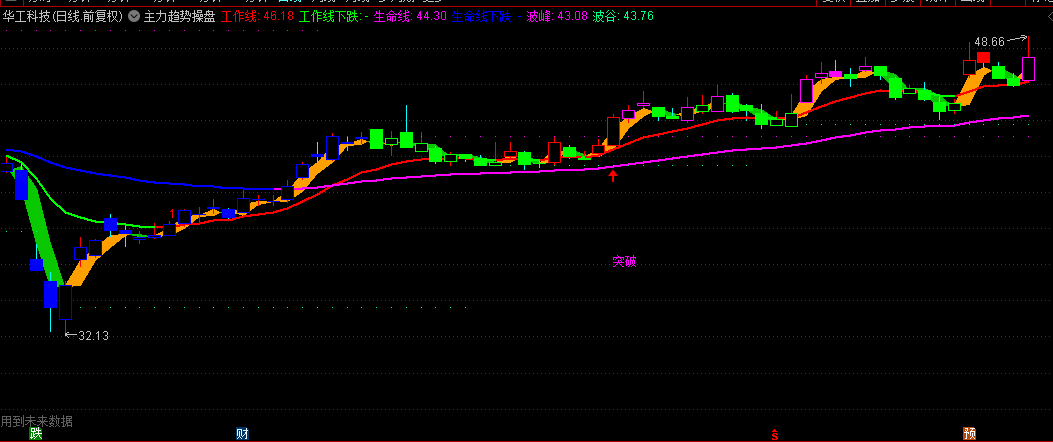The image size is (1053, 442).
Task: Click the red S marker on timeline
Action: coord(775,435)
